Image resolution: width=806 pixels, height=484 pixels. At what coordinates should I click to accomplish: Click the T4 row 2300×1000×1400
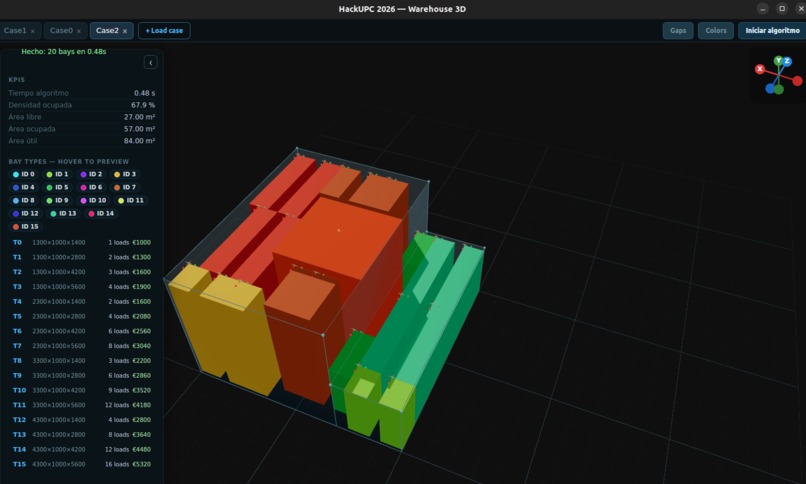(82, 302)
